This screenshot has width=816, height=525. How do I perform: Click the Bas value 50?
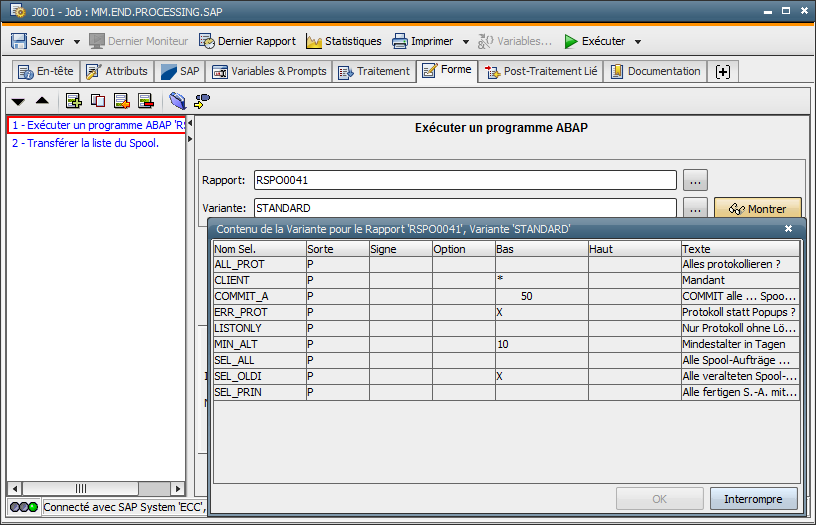[527, 297]
